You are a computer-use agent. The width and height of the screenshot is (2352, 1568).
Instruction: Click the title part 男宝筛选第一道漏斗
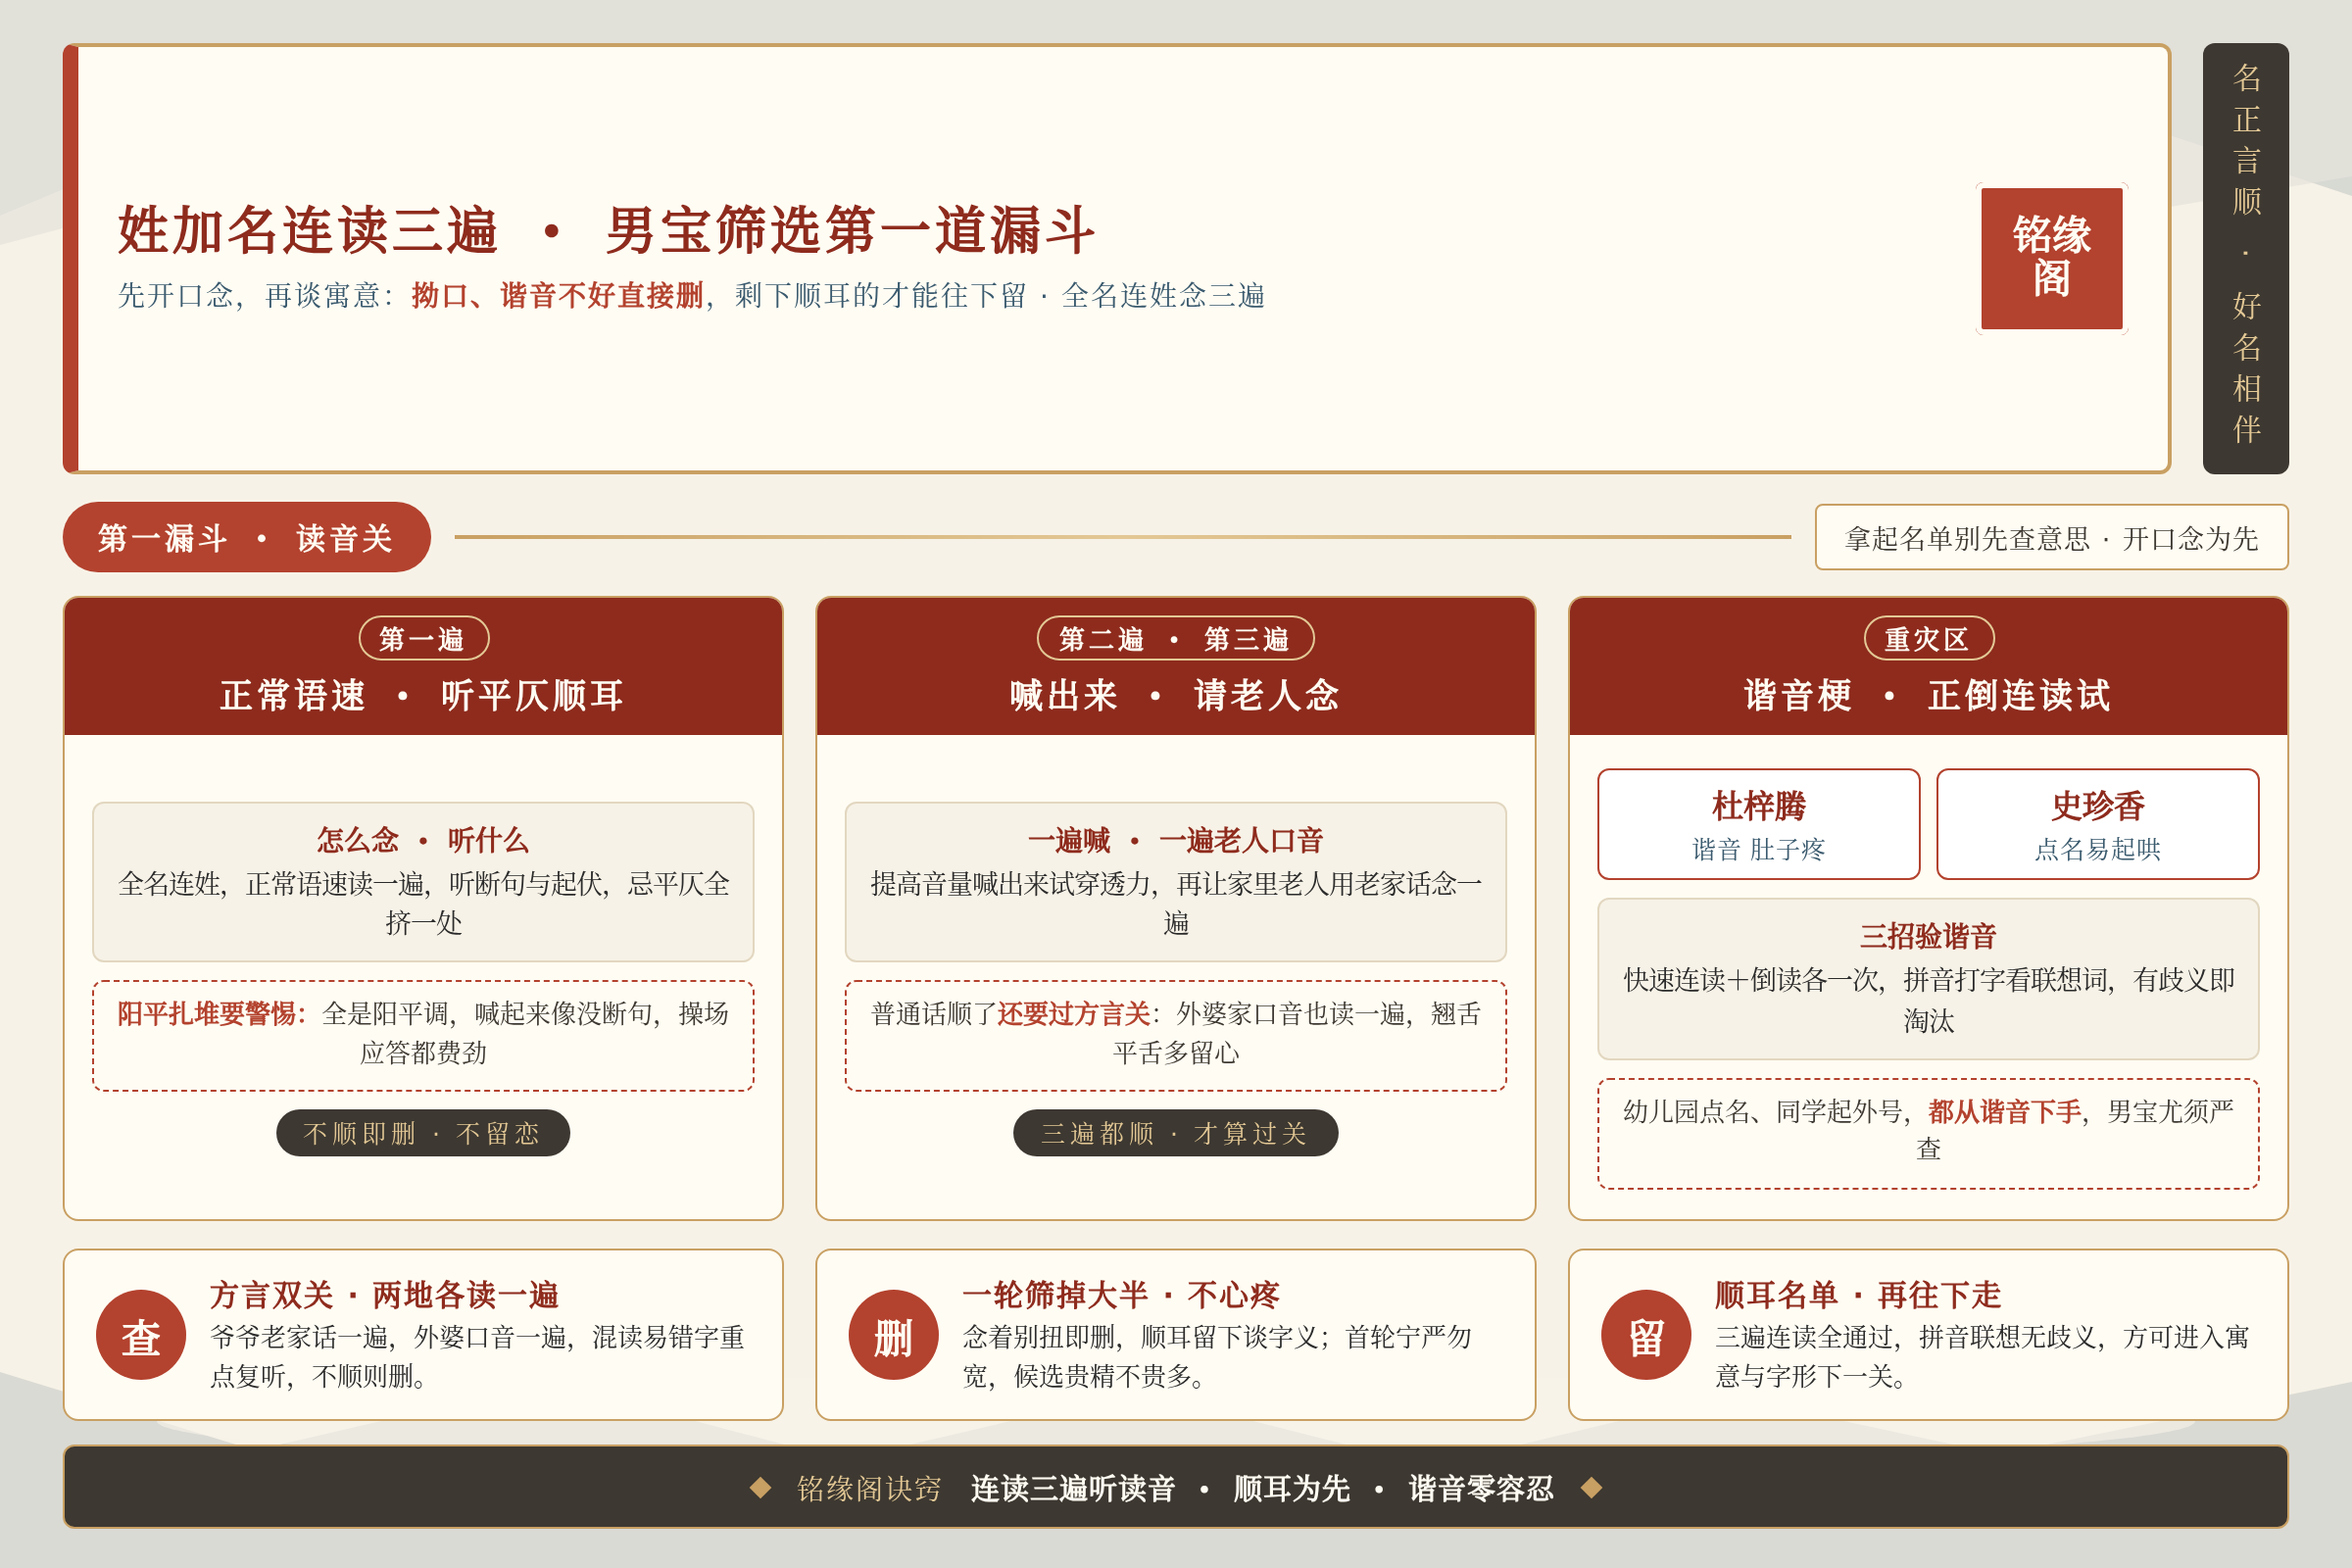click(x=850, y=230)
